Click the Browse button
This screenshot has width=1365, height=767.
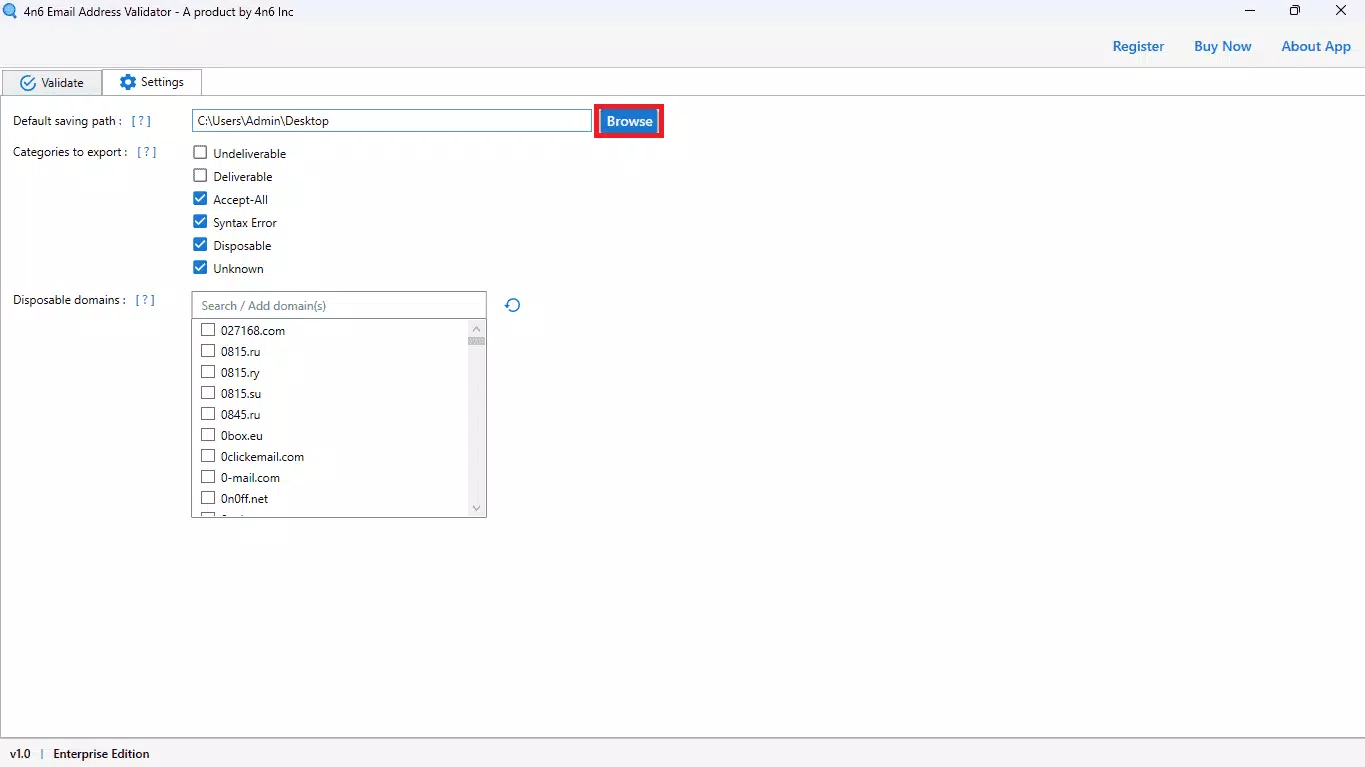pos(629,121)
